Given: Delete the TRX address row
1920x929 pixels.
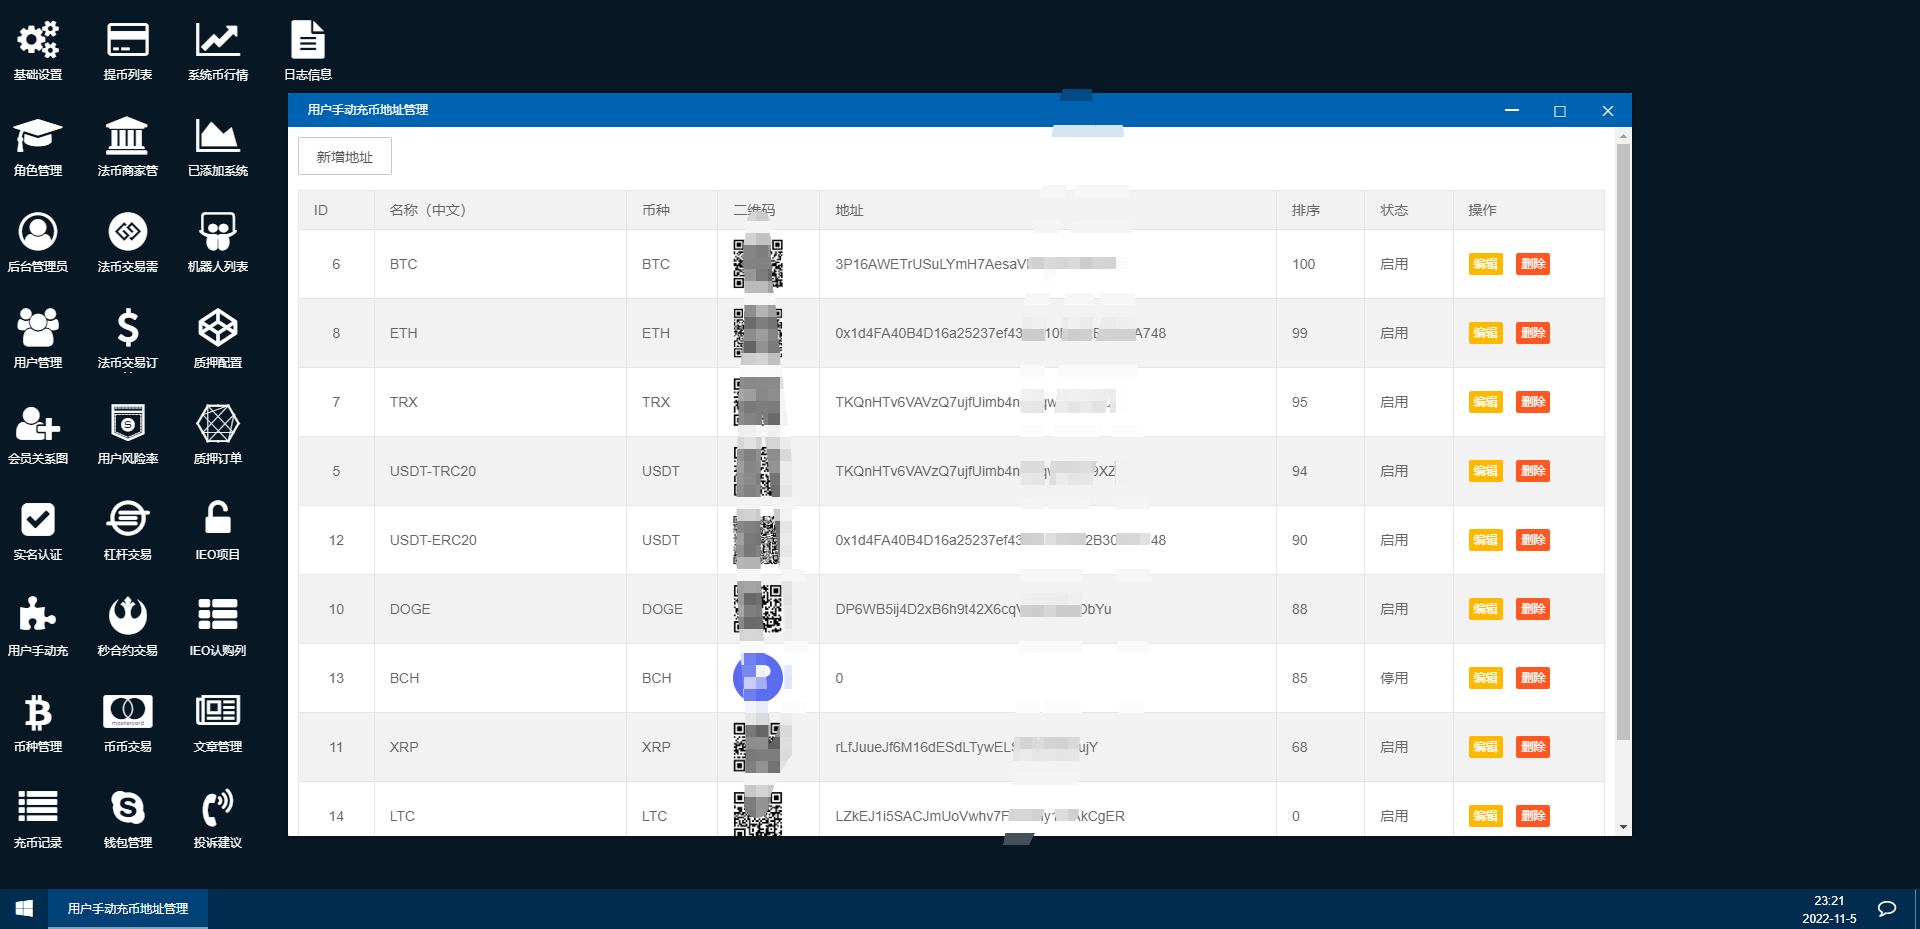Looking at the screenshot, I should tap(1533, 402).
